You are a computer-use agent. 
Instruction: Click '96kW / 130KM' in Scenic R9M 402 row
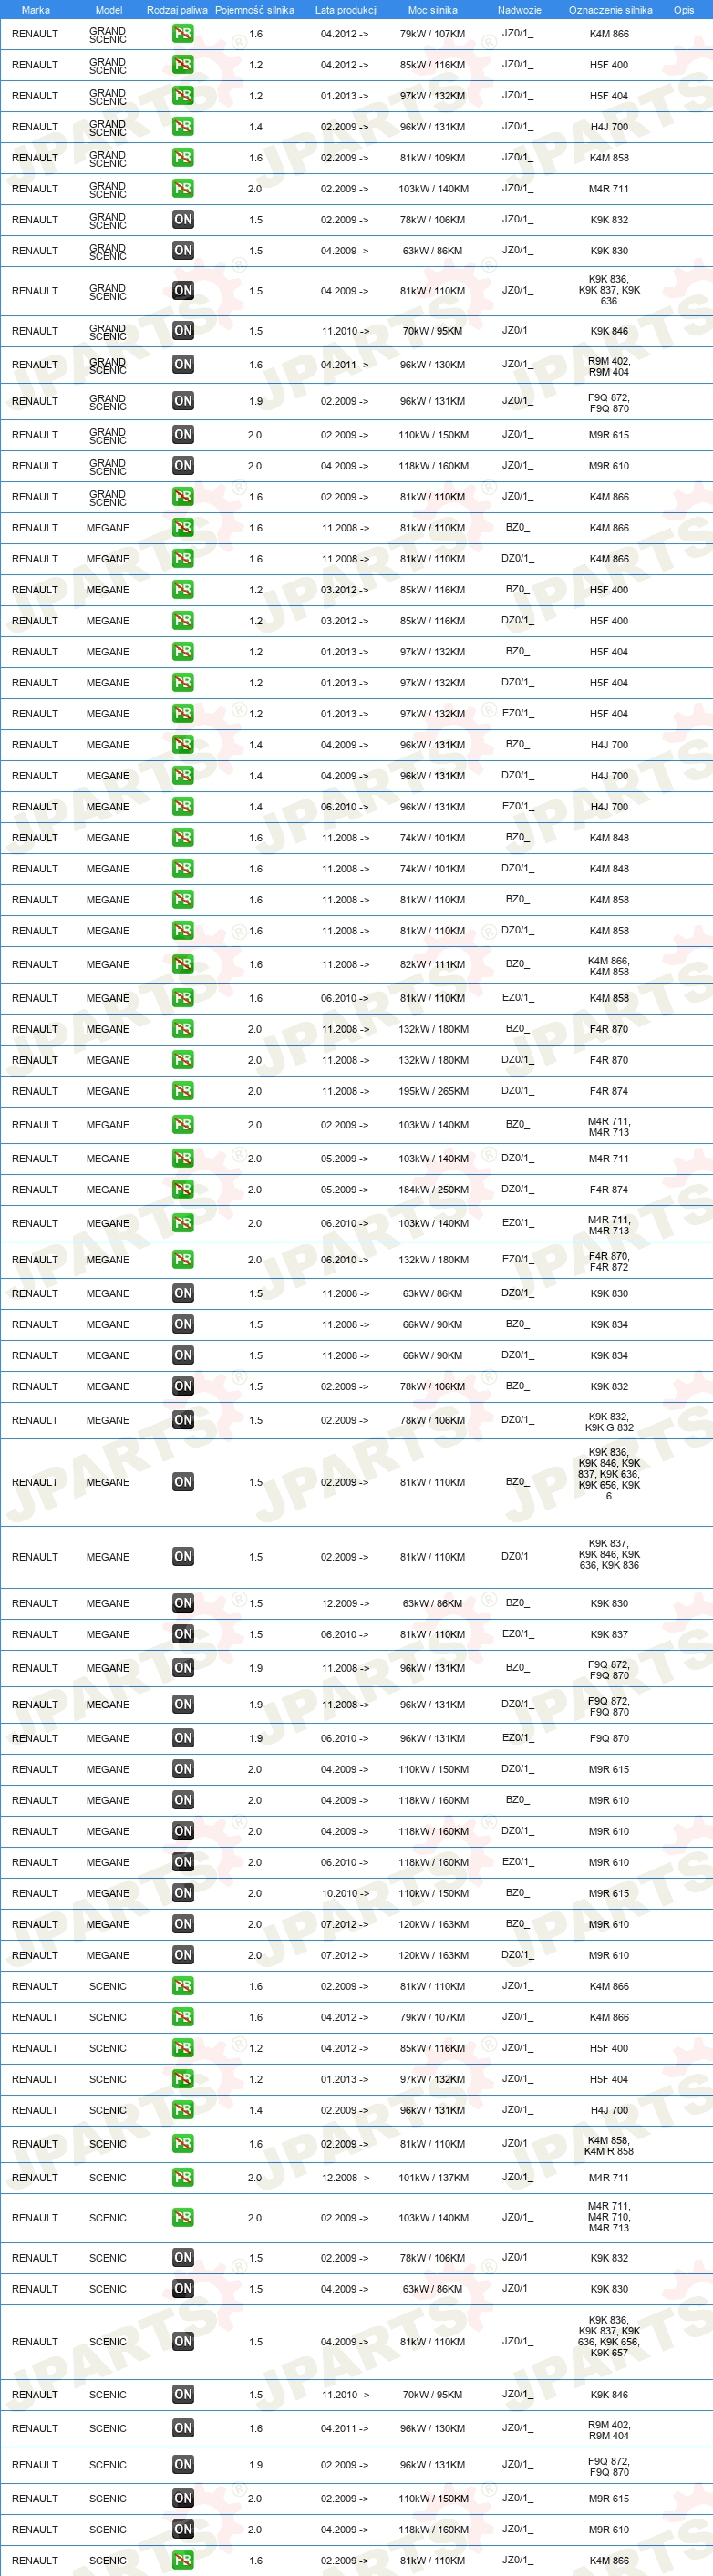[x=433, y=2428]
